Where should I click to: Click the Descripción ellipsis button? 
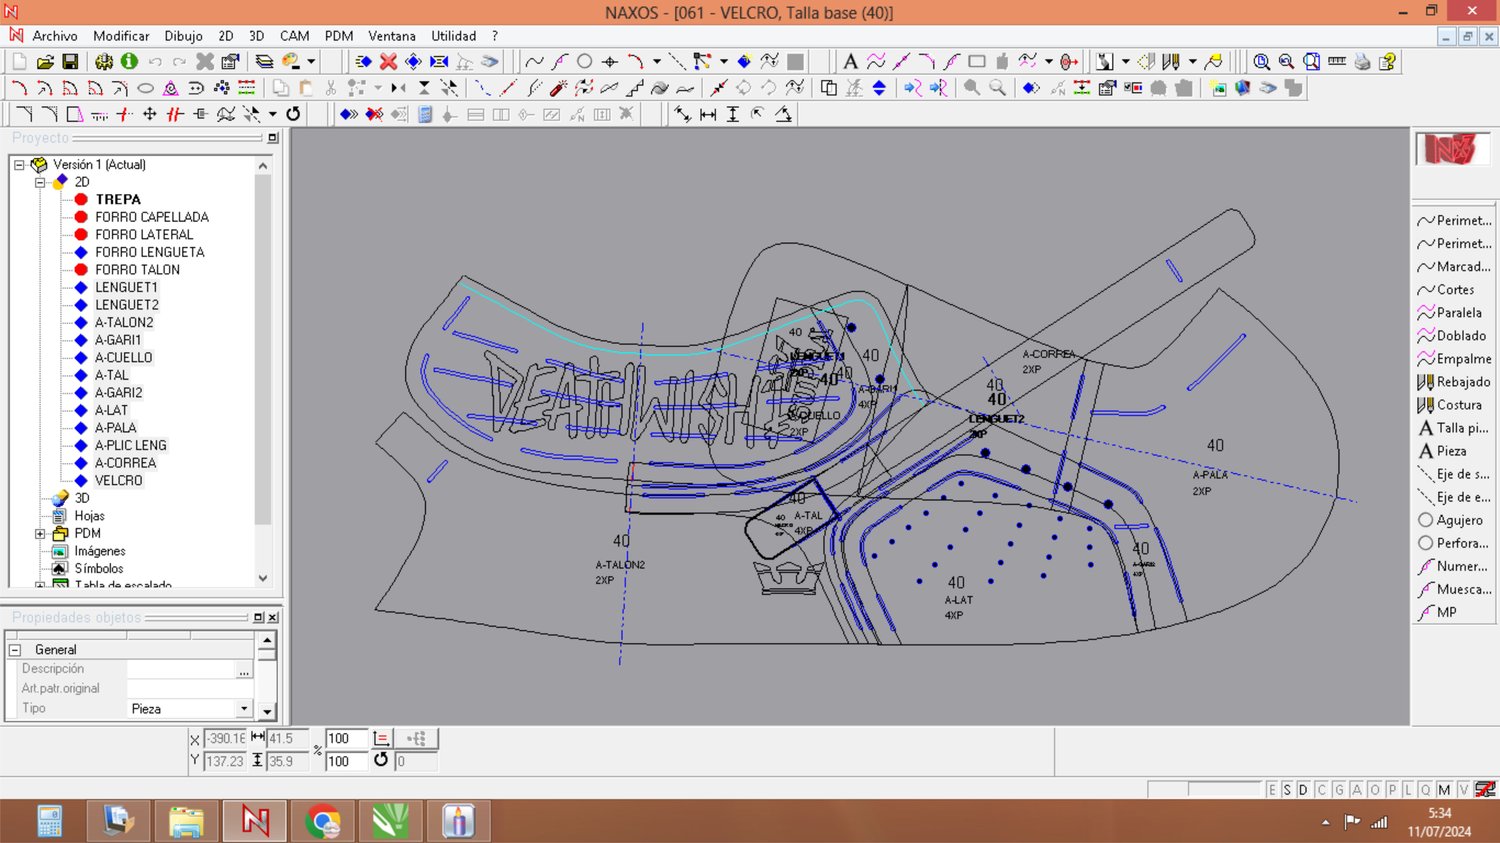(x=244, y=670)
